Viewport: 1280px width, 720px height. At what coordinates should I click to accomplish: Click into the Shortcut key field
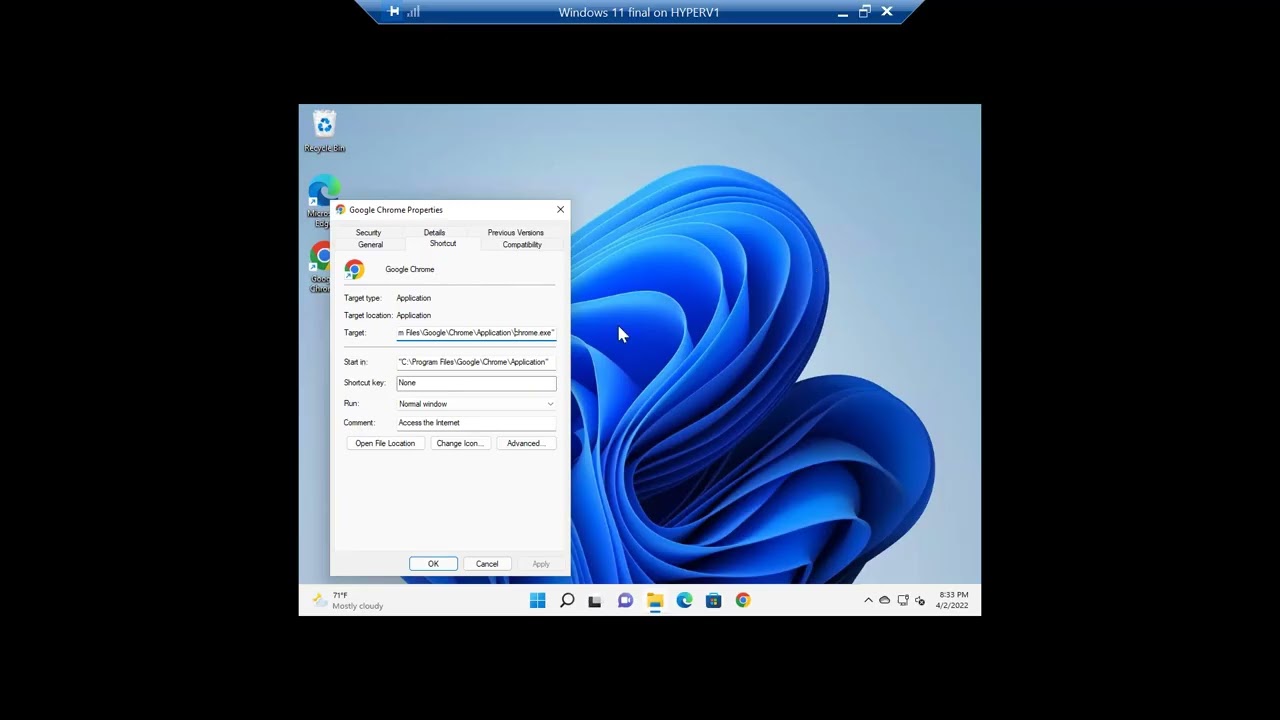coord(476,383)
